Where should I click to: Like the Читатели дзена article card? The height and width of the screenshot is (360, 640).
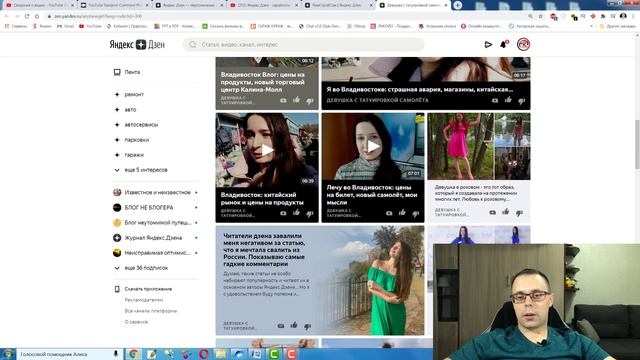294,325
